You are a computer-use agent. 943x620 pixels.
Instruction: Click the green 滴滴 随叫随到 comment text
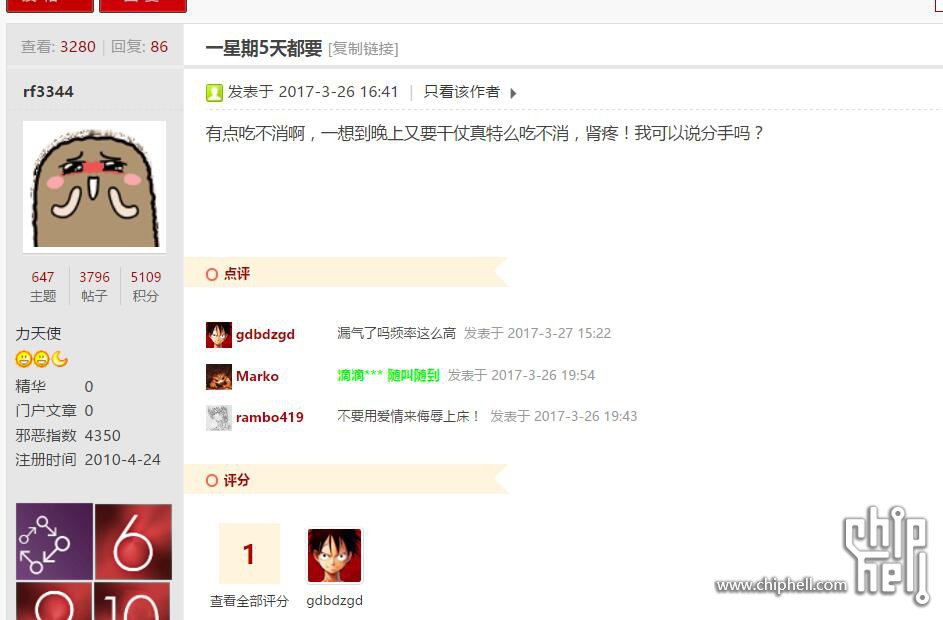pyautogui.click(x=389, y=376)
